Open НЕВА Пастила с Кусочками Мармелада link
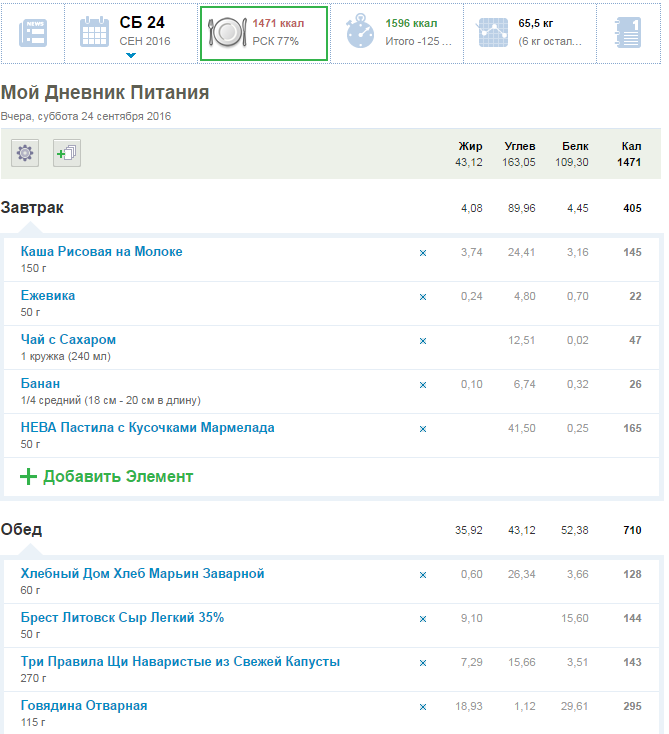The width and height of the screenshot is (669, 734). coord(147,428)
